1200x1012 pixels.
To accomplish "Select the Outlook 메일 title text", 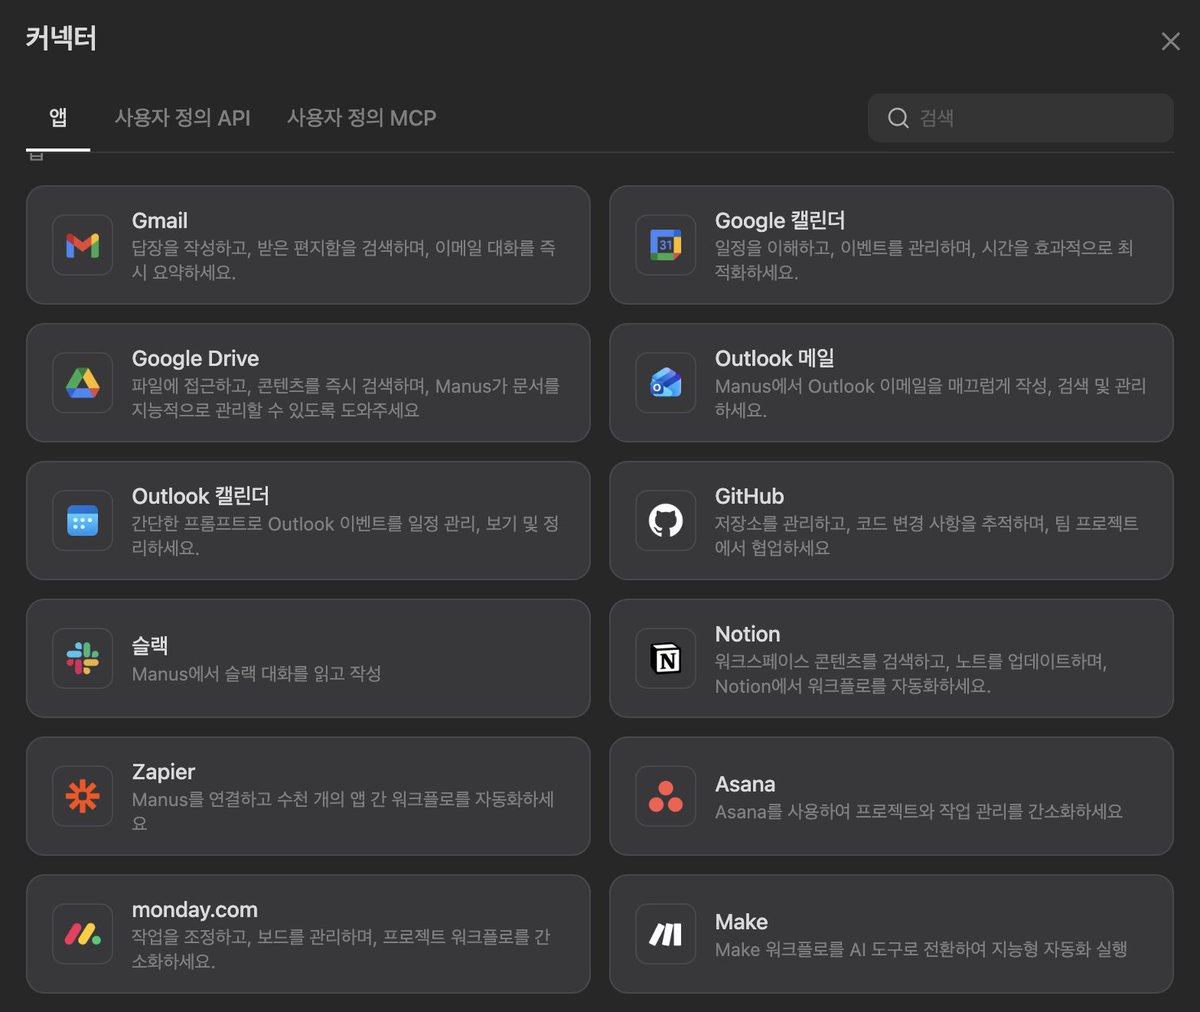I will point(775,359).
